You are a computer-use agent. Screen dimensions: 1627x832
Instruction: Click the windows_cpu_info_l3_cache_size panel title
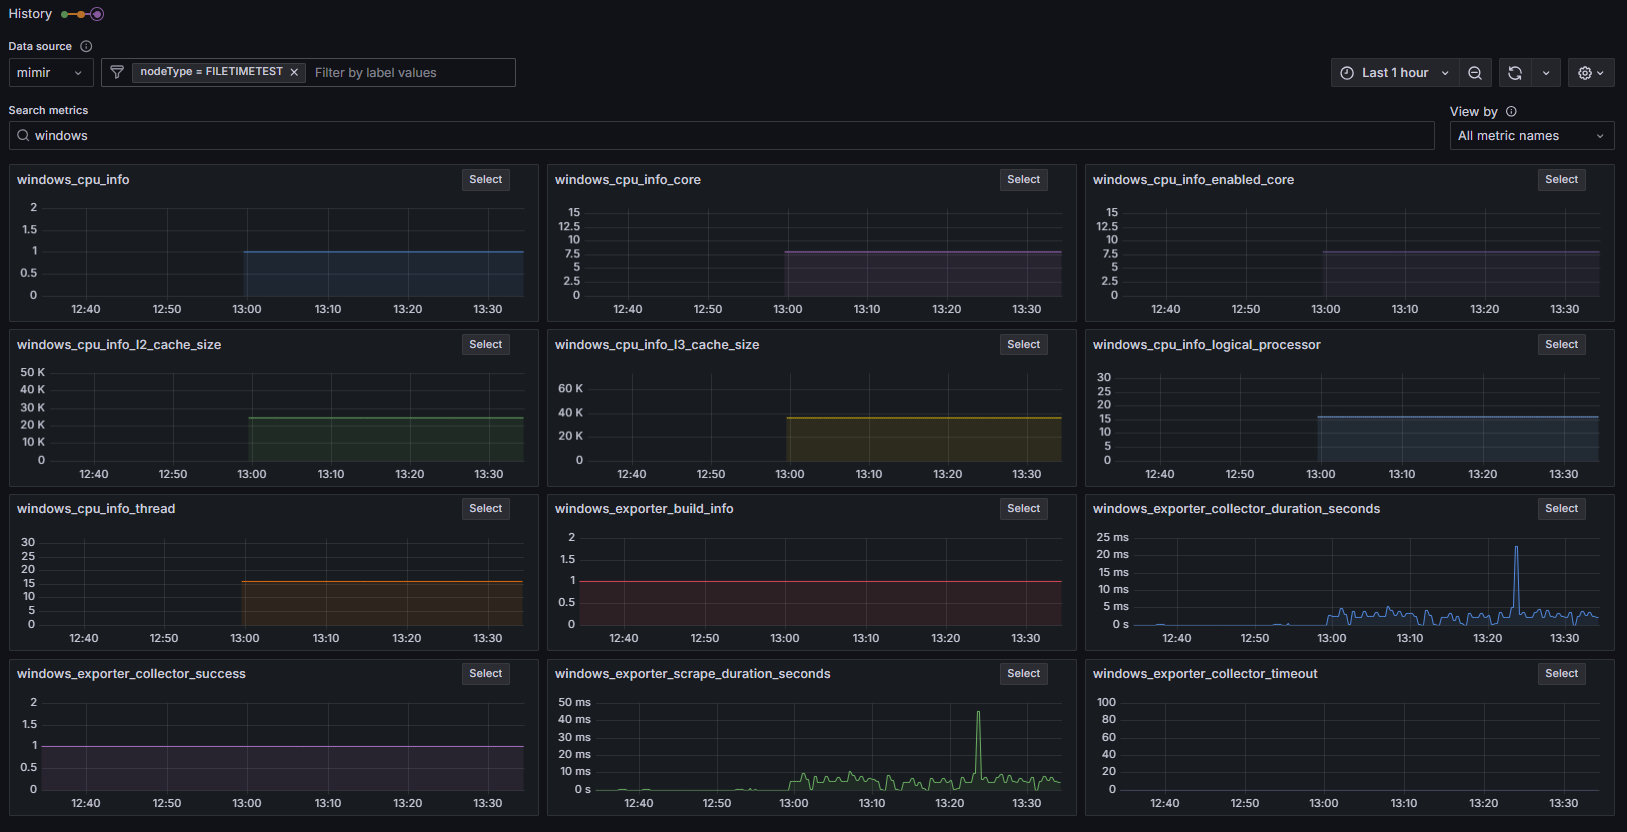[x=657, y=345]
